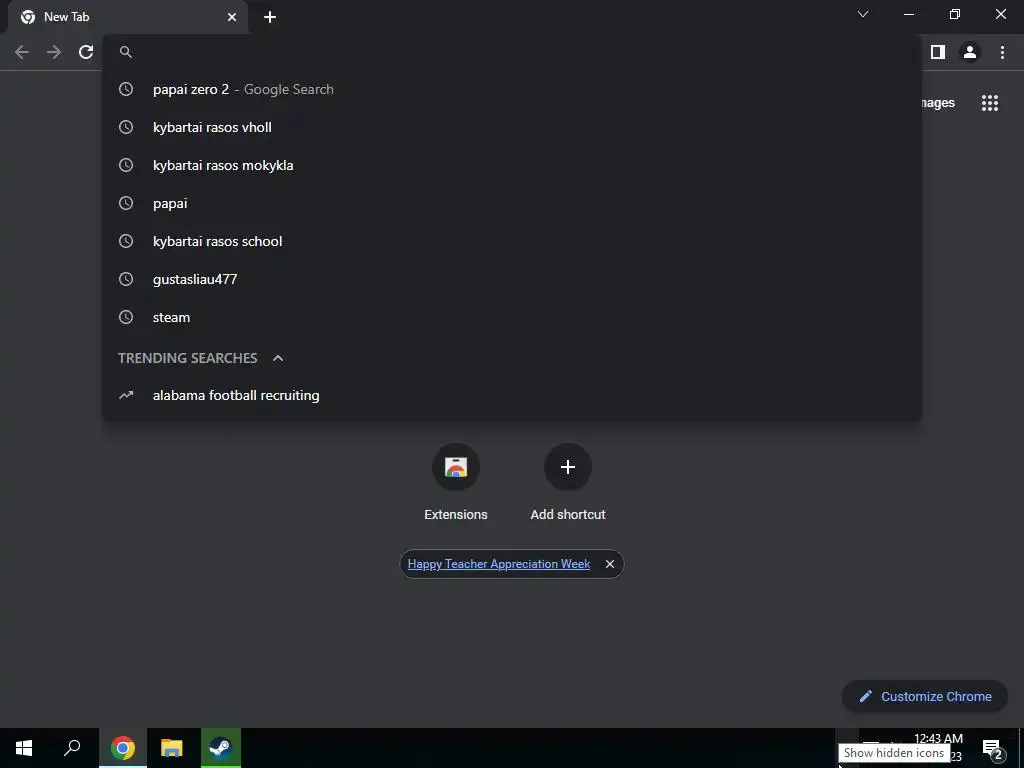Open Happy Teacher Appreciation Week link
The width and height of the screenshot is (1024, 768).
499,564
